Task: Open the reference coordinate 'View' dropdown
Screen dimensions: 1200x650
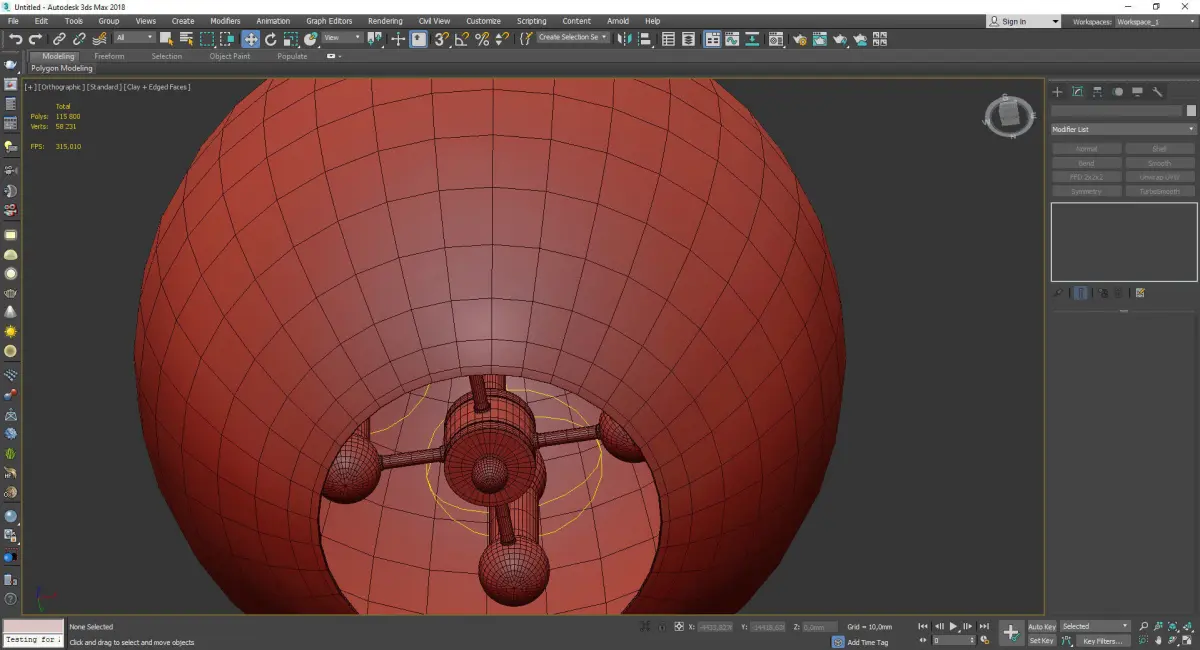Action: pos(342,38)
